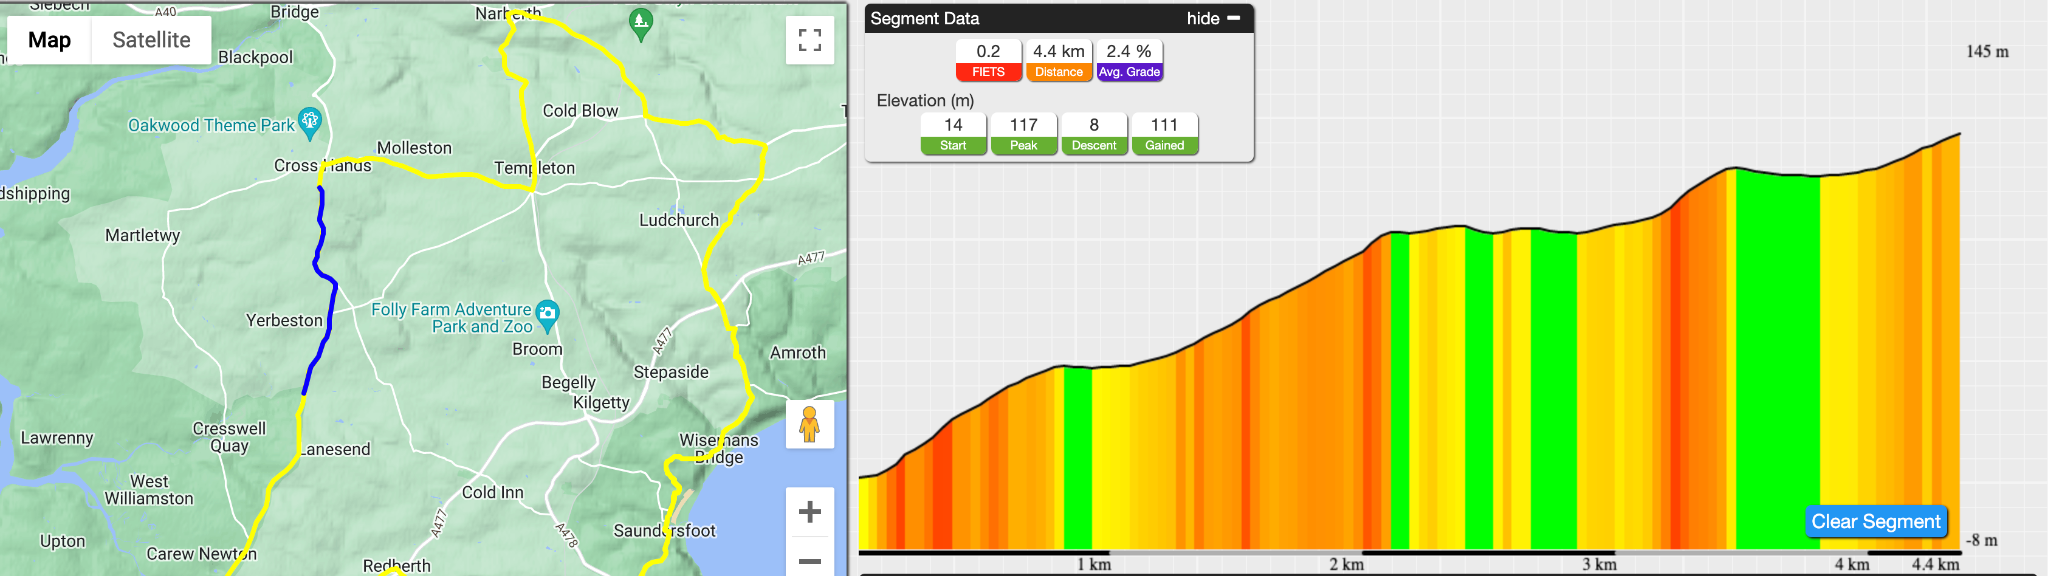Select Oakwood Theme Park marker
Screen dimensions: 2048x576
click(310, 123)
